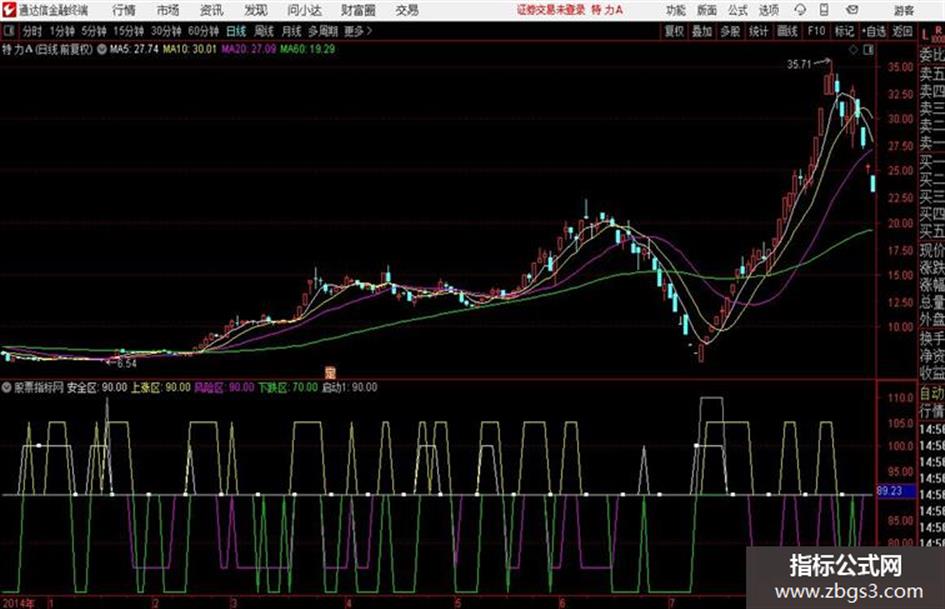Add stock via 自选 button
This screenshot has width=945, height=609.
874,31
